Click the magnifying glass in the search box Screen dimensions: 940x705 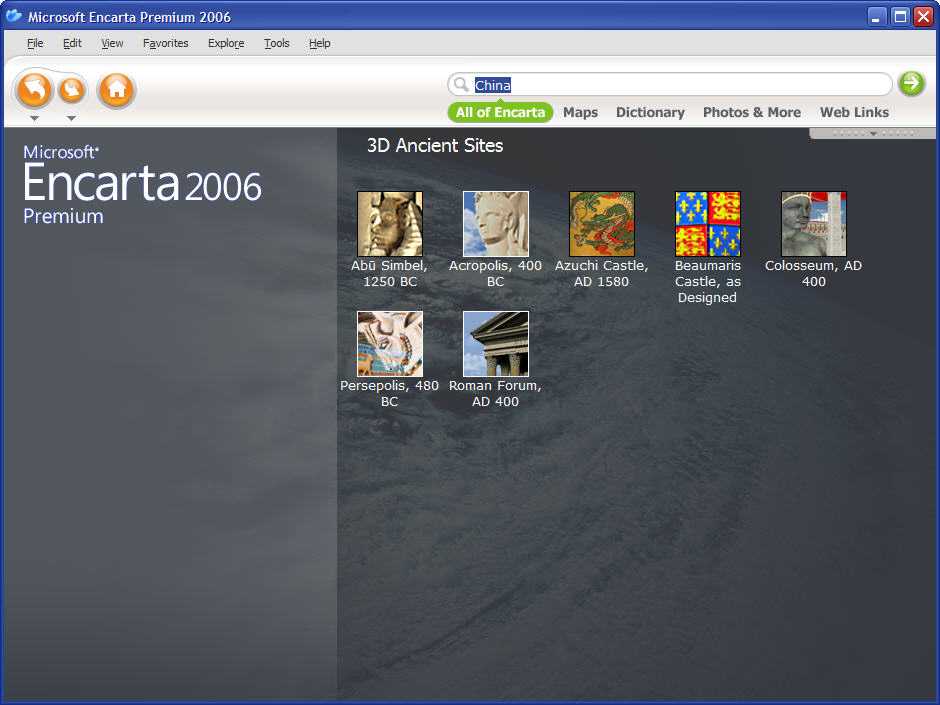point(460,85)
